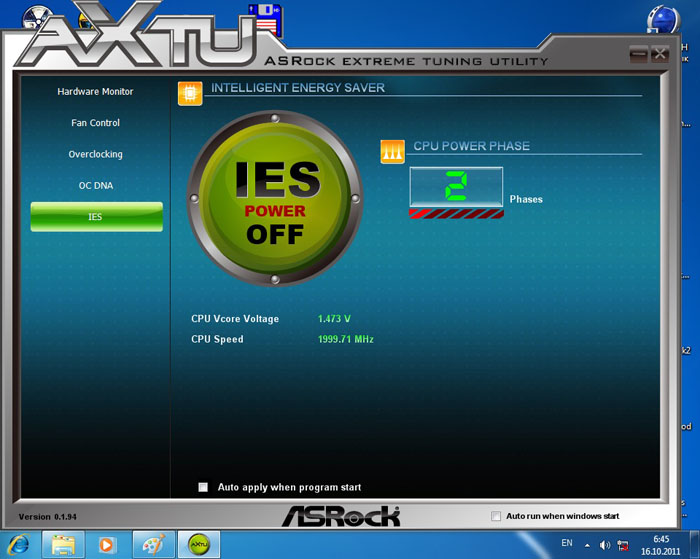Image resolution: width=700 pixels, height=559 pixels.
Task: Minimize the AXTU window
Action: 638,54
